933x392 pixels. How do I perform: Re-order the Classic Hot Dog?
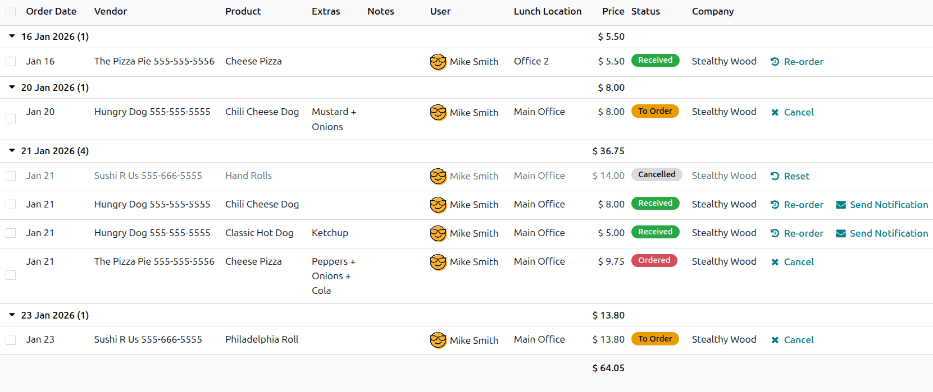pos(797,233)
